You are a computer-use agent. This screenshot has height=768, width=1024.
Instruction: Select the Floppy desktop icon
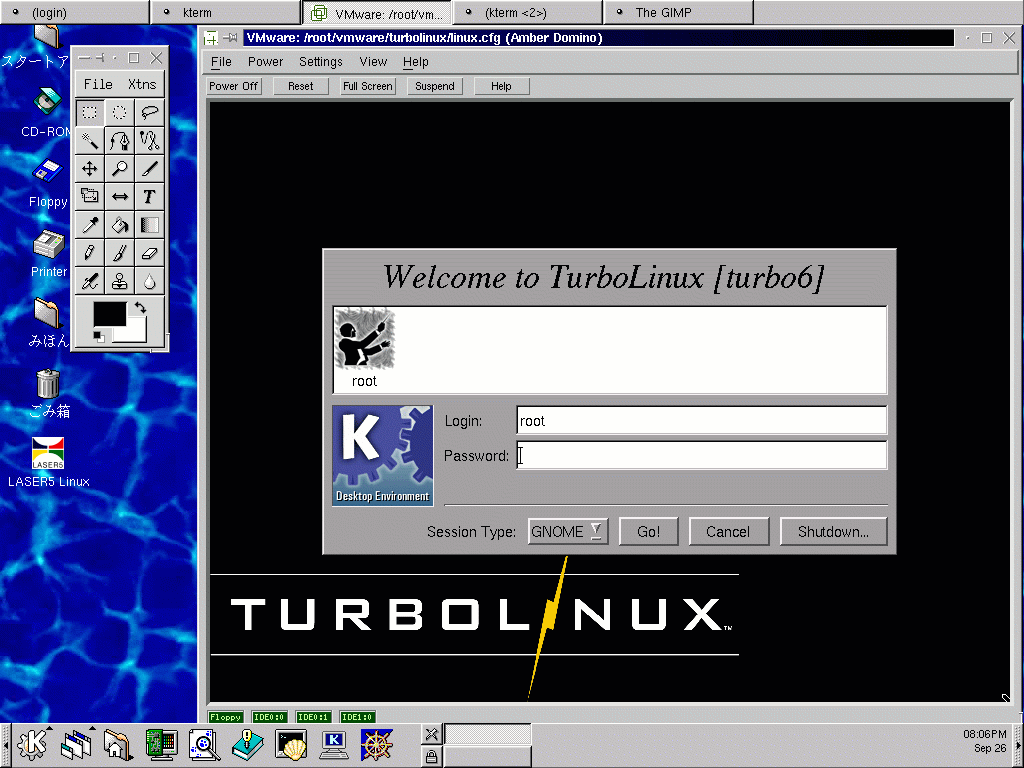click(48, 183)
